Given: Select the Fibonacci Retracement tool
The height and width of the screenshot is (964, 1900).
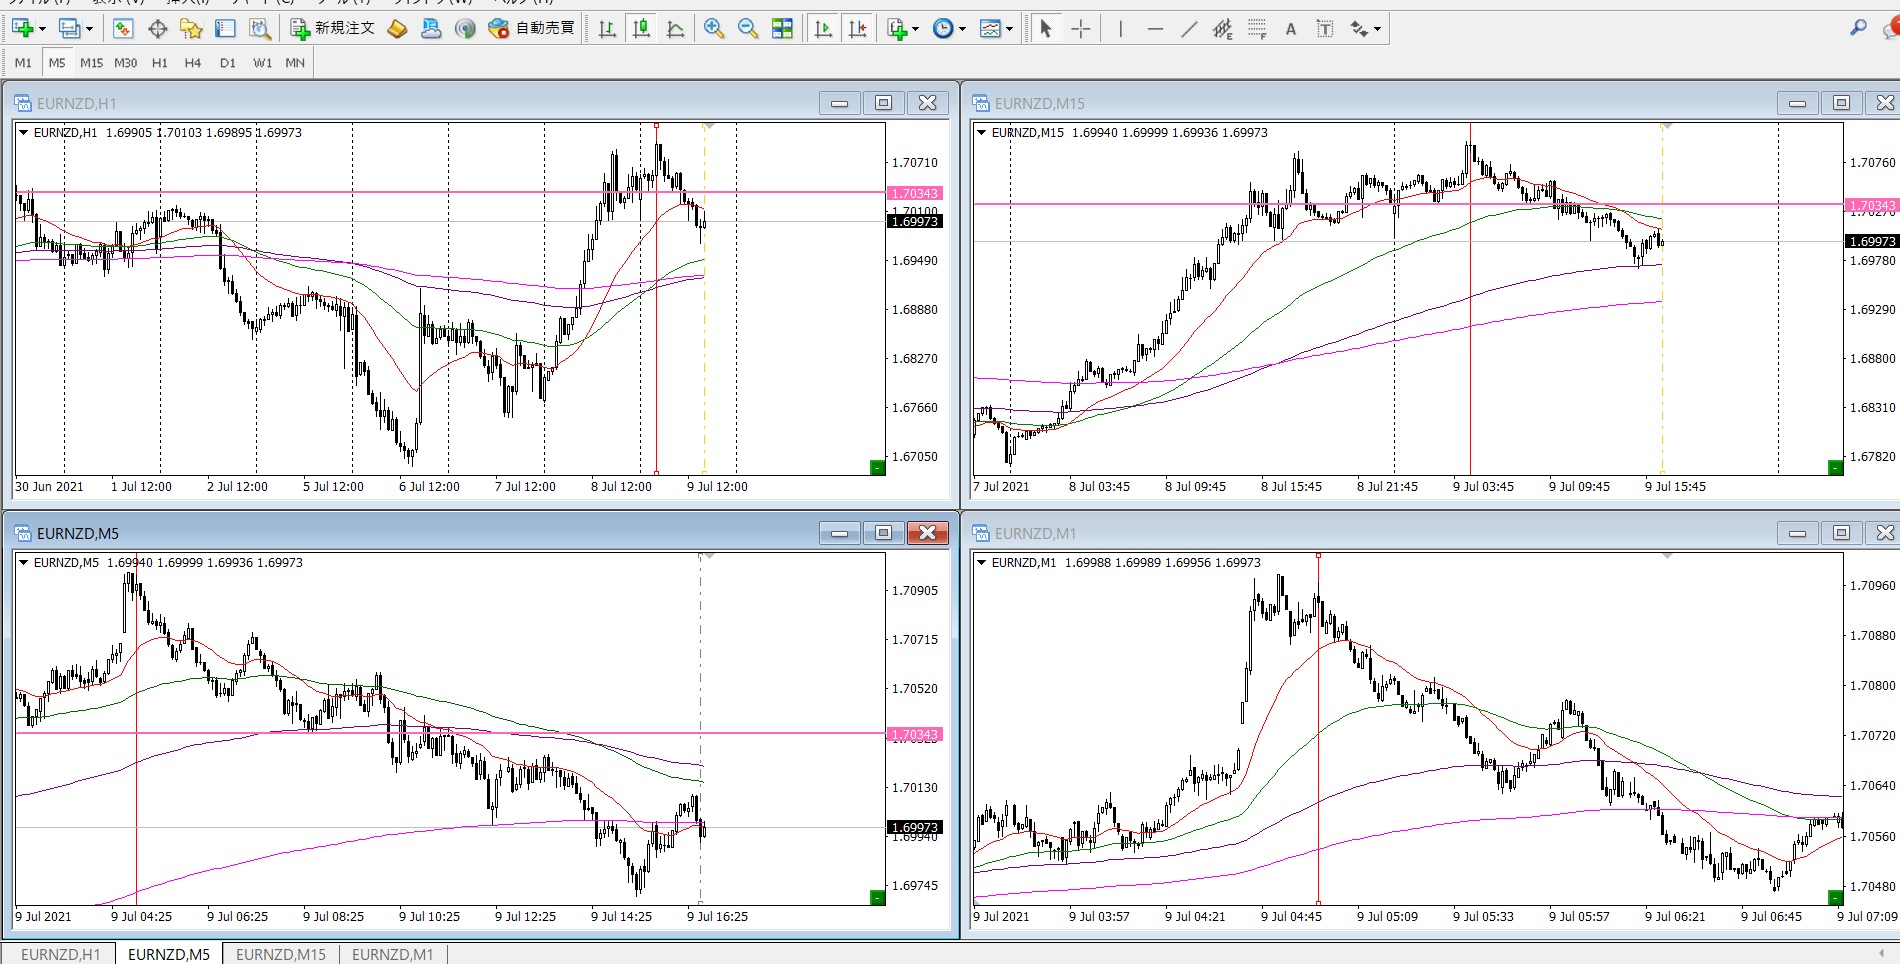Looking at the screenshot, I should [x=1257, y=28].
